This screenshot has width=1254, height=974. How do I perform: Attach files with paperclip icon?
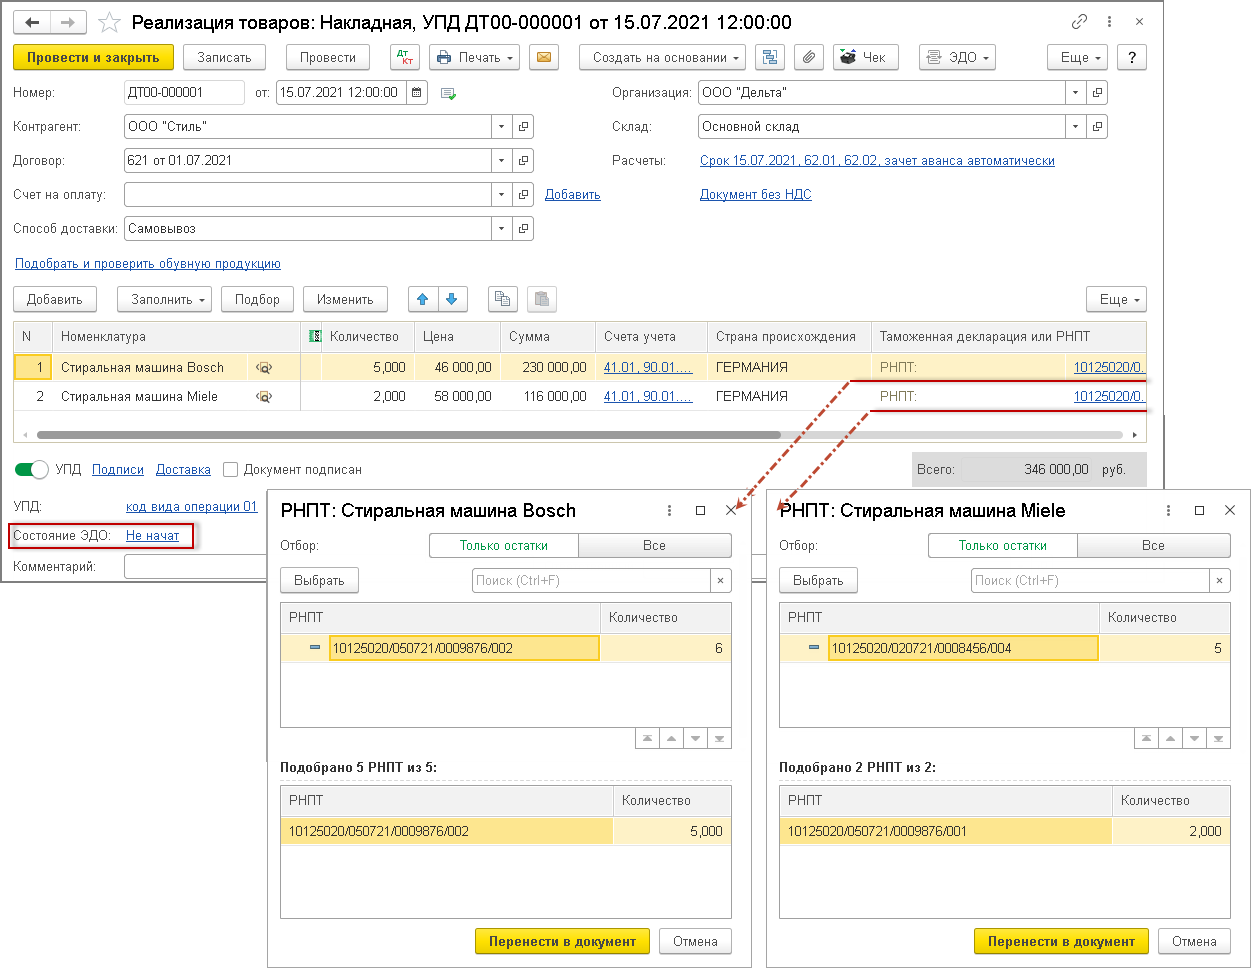pos(809,57)
